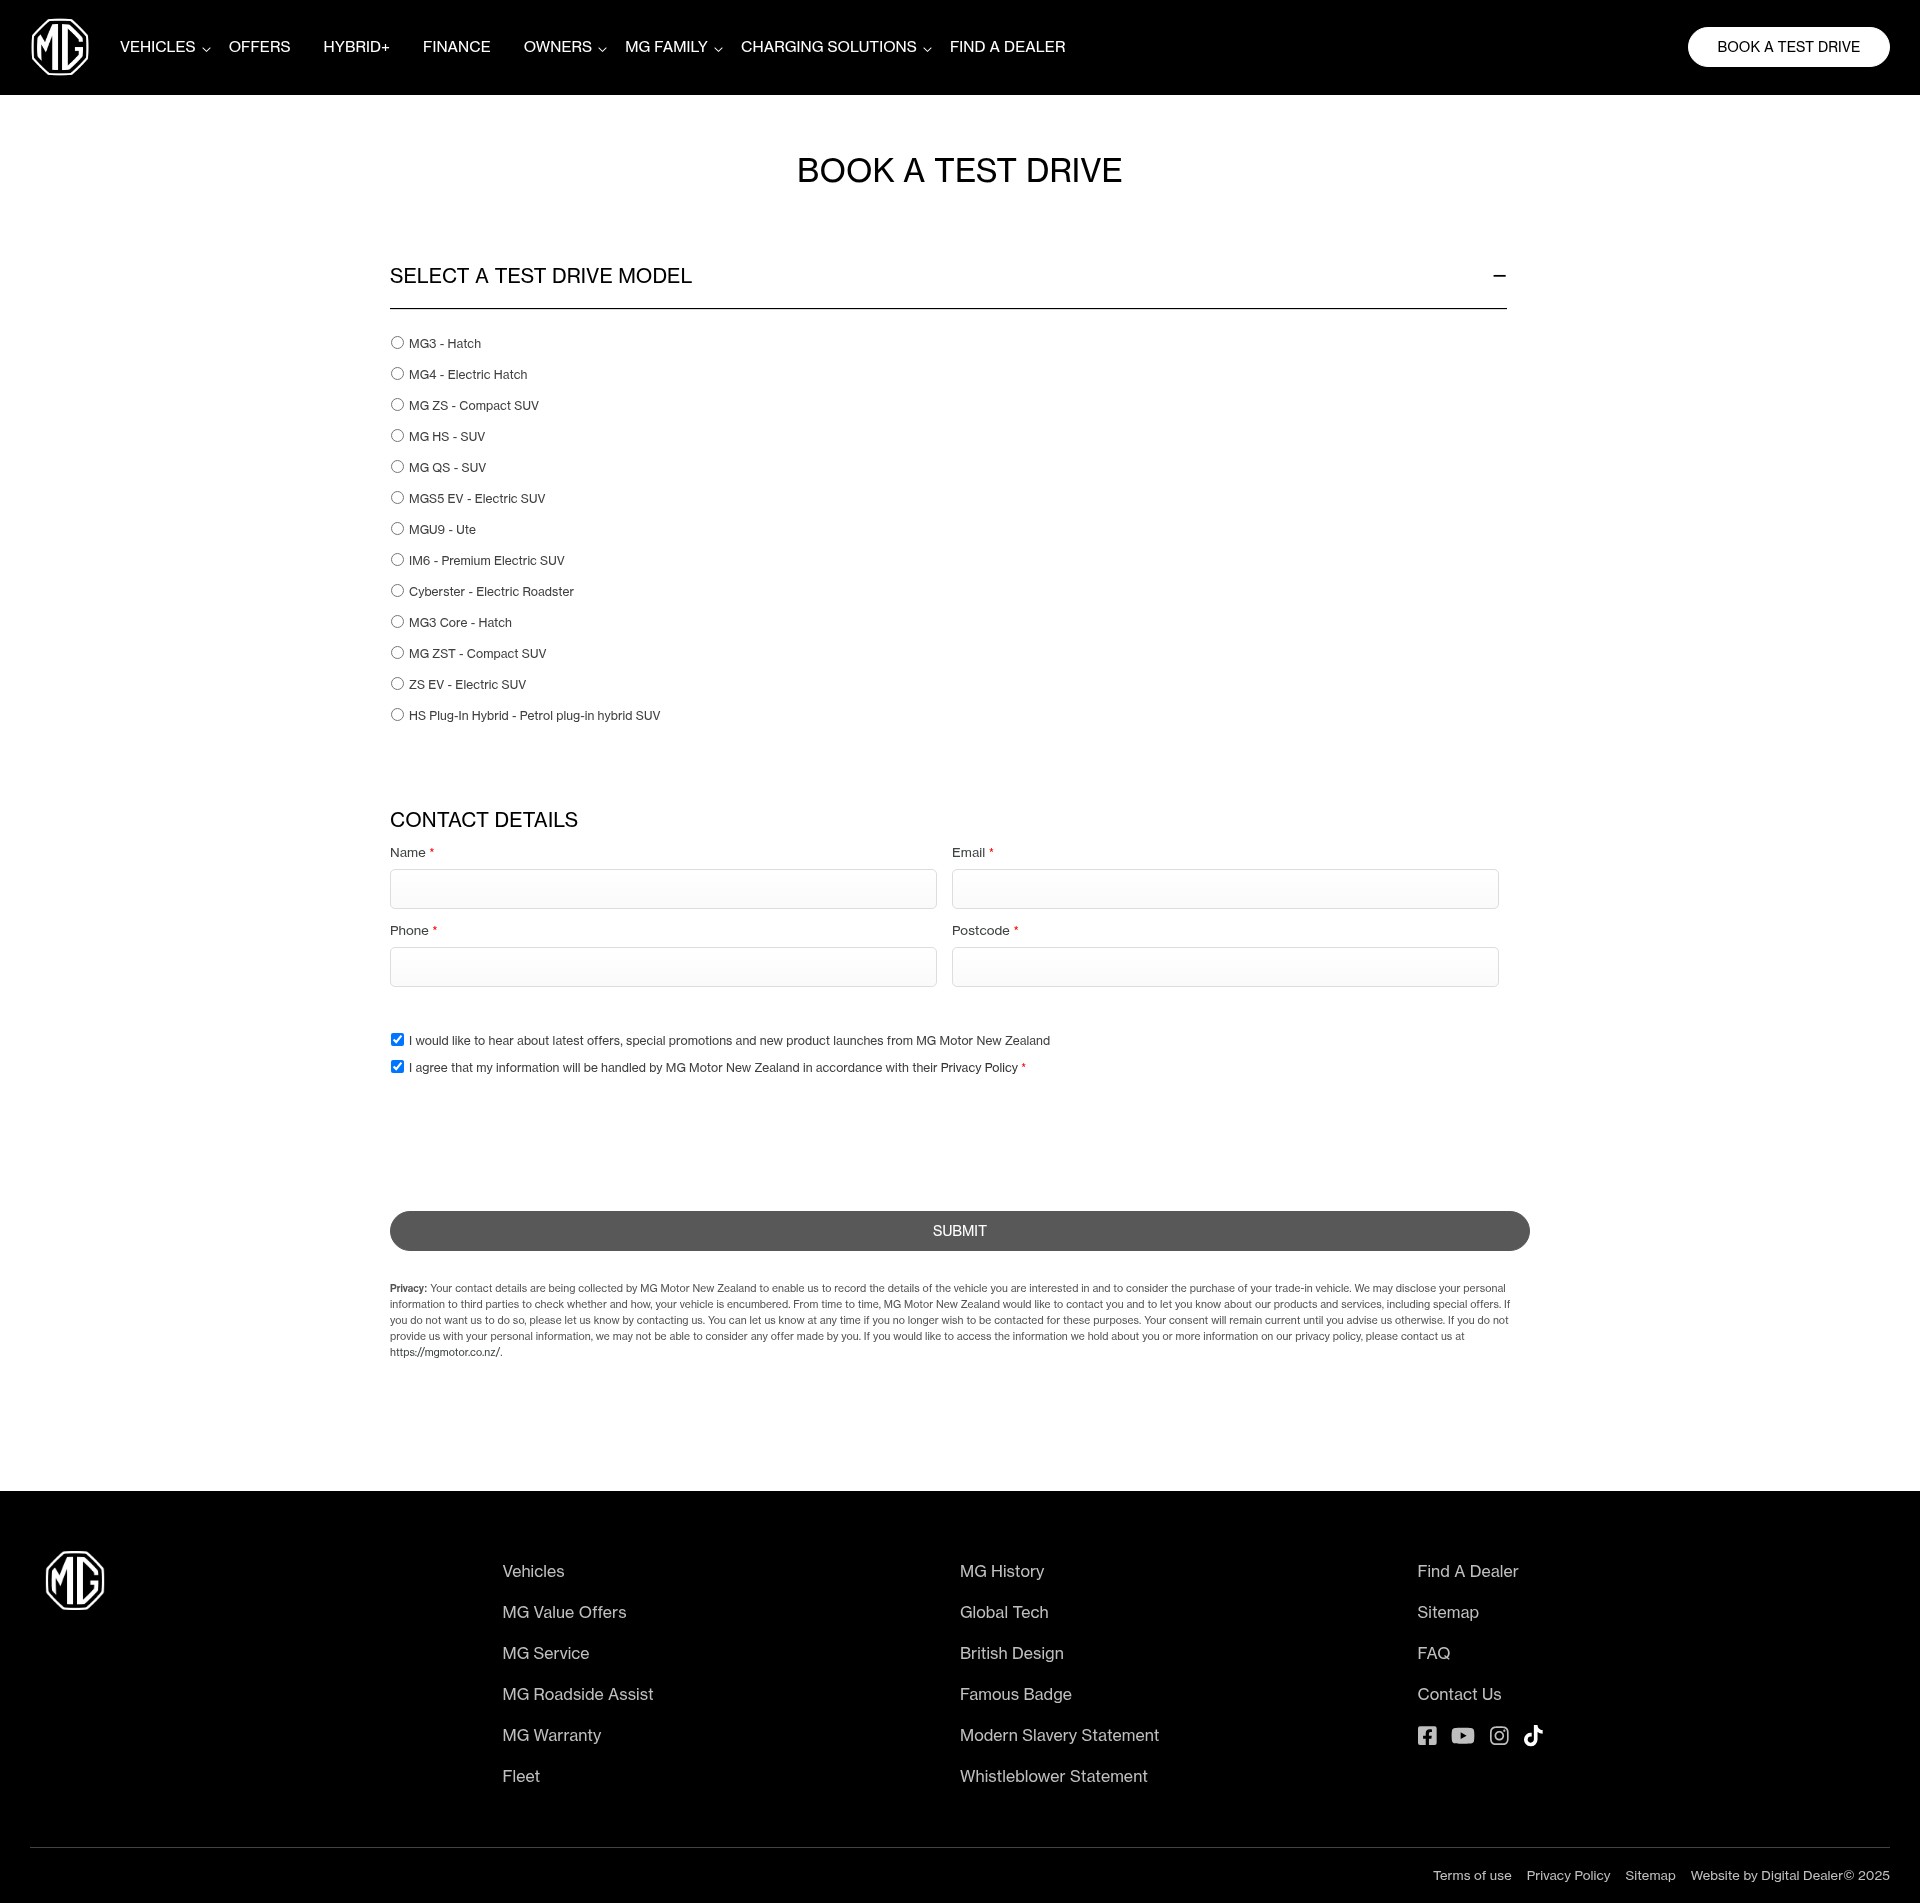Open the Offers menu item
The width and height of the screenshot is (1920, 1903).
tap(259, 47)
